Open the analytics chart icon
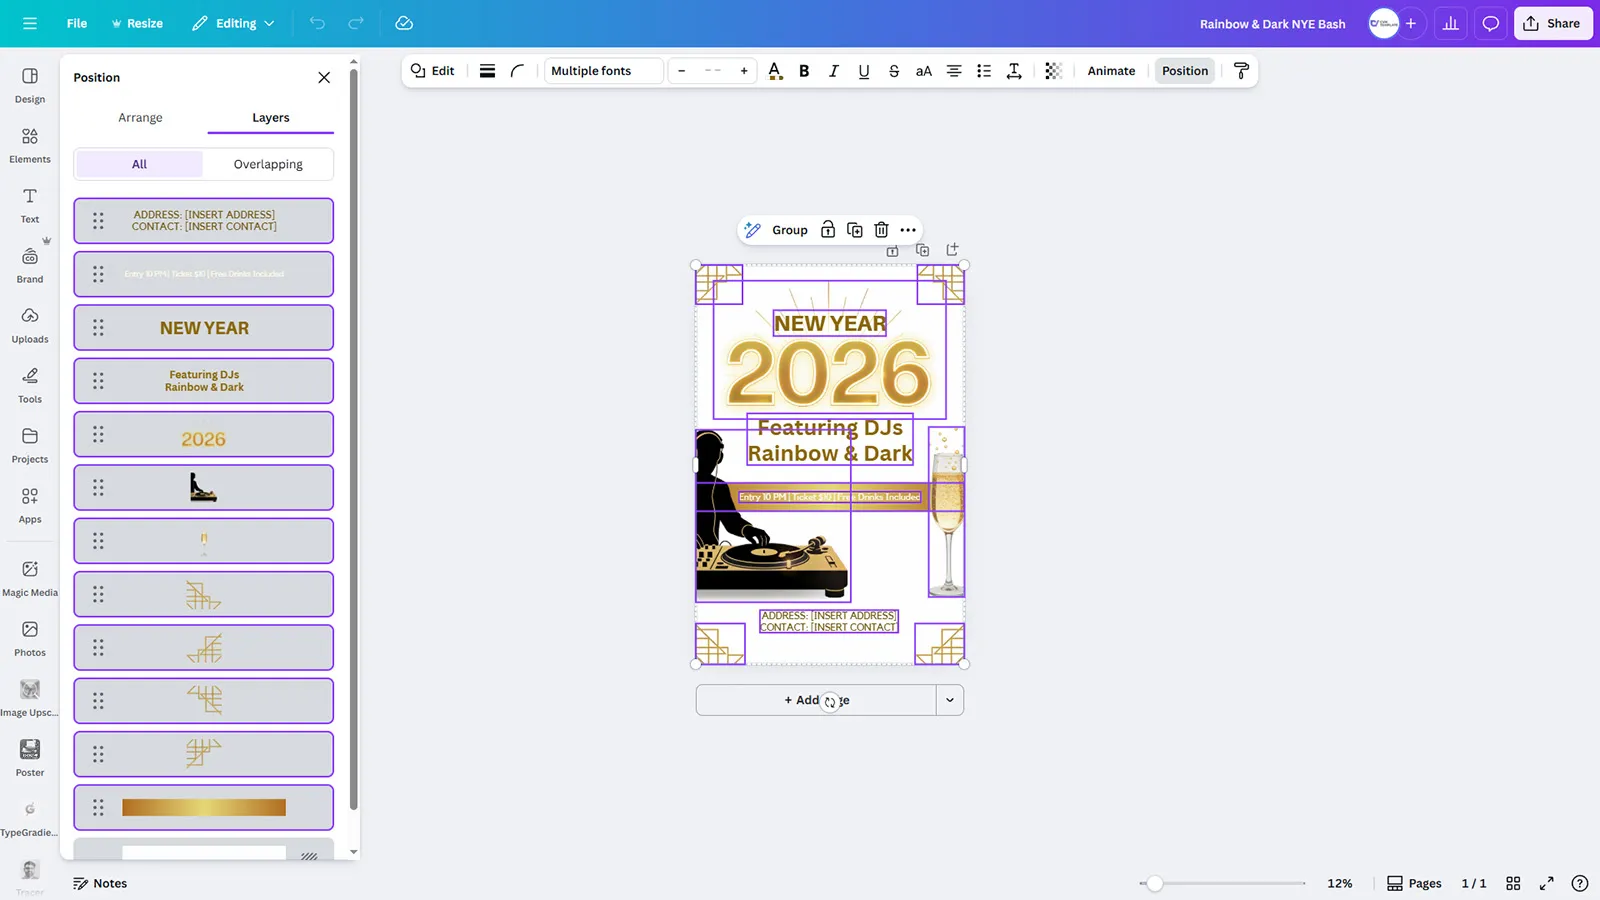 point(1450,23)
